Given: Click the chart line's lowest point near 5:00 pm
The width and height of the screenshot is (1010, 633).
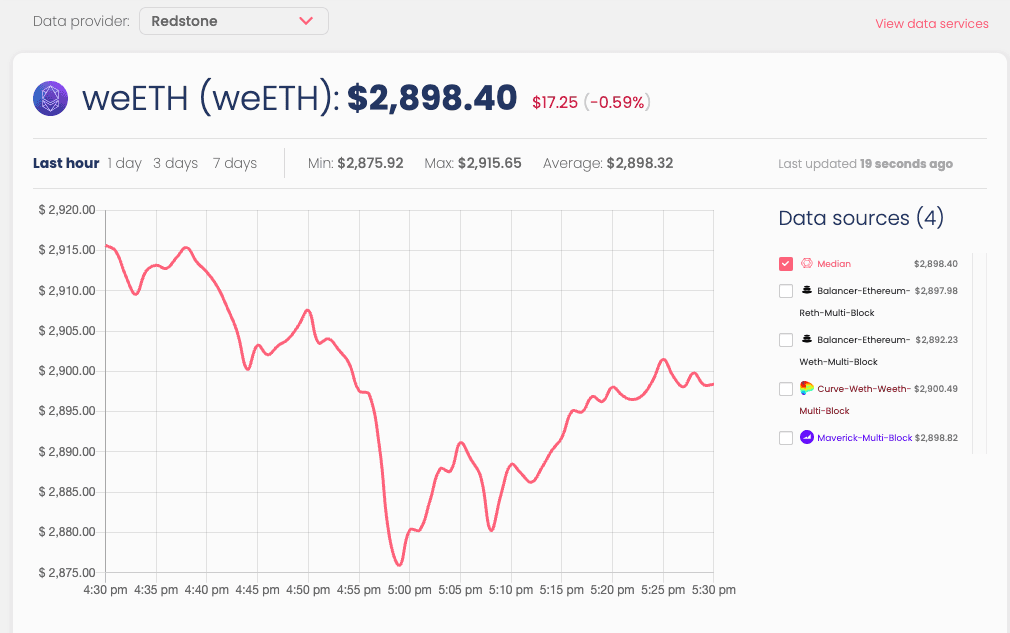Looking at the screenshot, I should tap(399, 565).
